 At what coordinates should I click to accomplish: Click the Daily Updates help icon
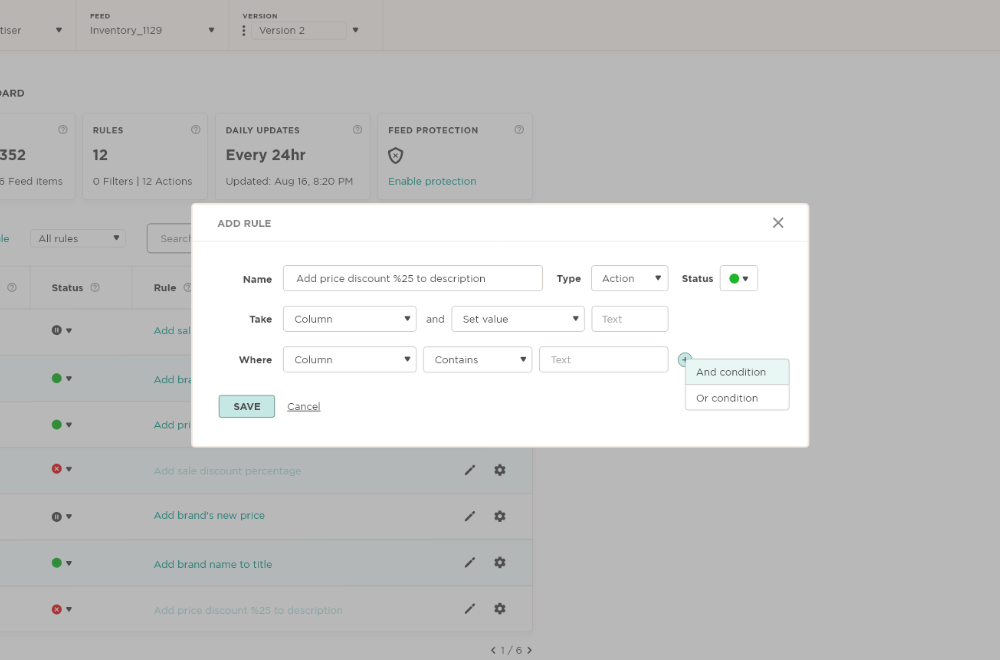[357, 130]
